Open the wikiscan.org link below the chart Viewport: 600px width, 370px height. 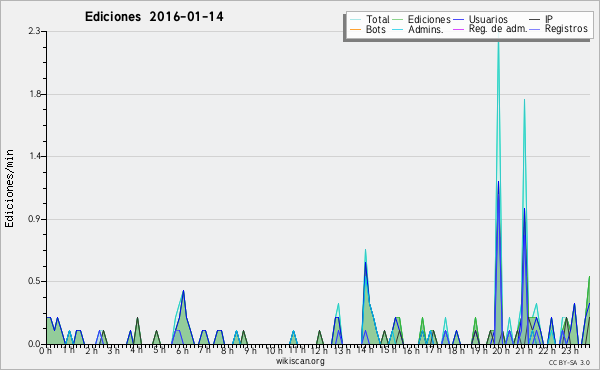(300, 361)
